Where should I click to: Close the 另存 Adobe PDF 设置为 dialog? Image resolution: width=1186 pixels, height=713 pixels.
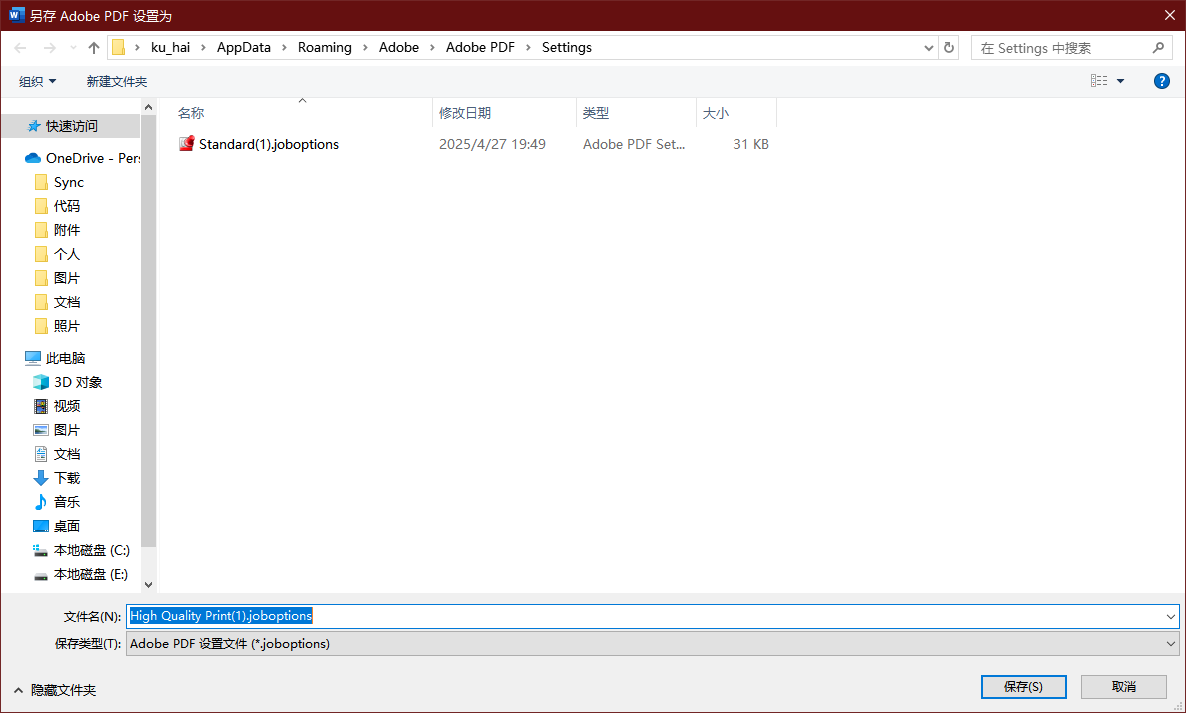[1169, 15]
